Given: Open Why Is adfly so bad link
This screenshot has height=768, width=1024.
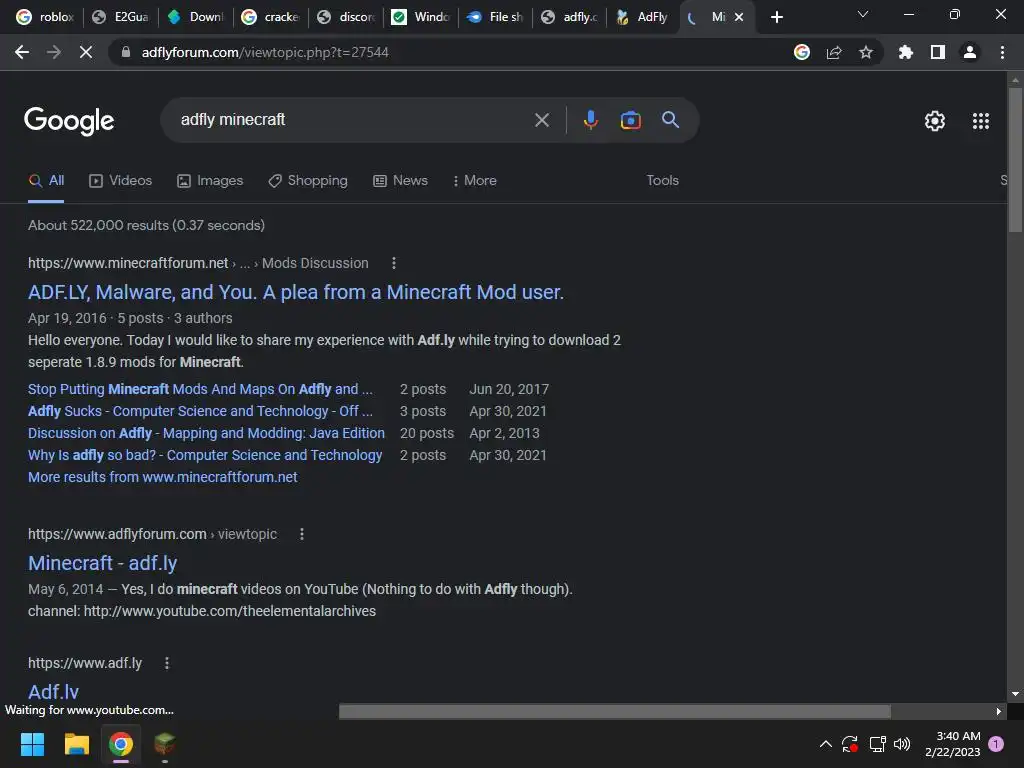Looking at the screenshot, I should [205, 455].
